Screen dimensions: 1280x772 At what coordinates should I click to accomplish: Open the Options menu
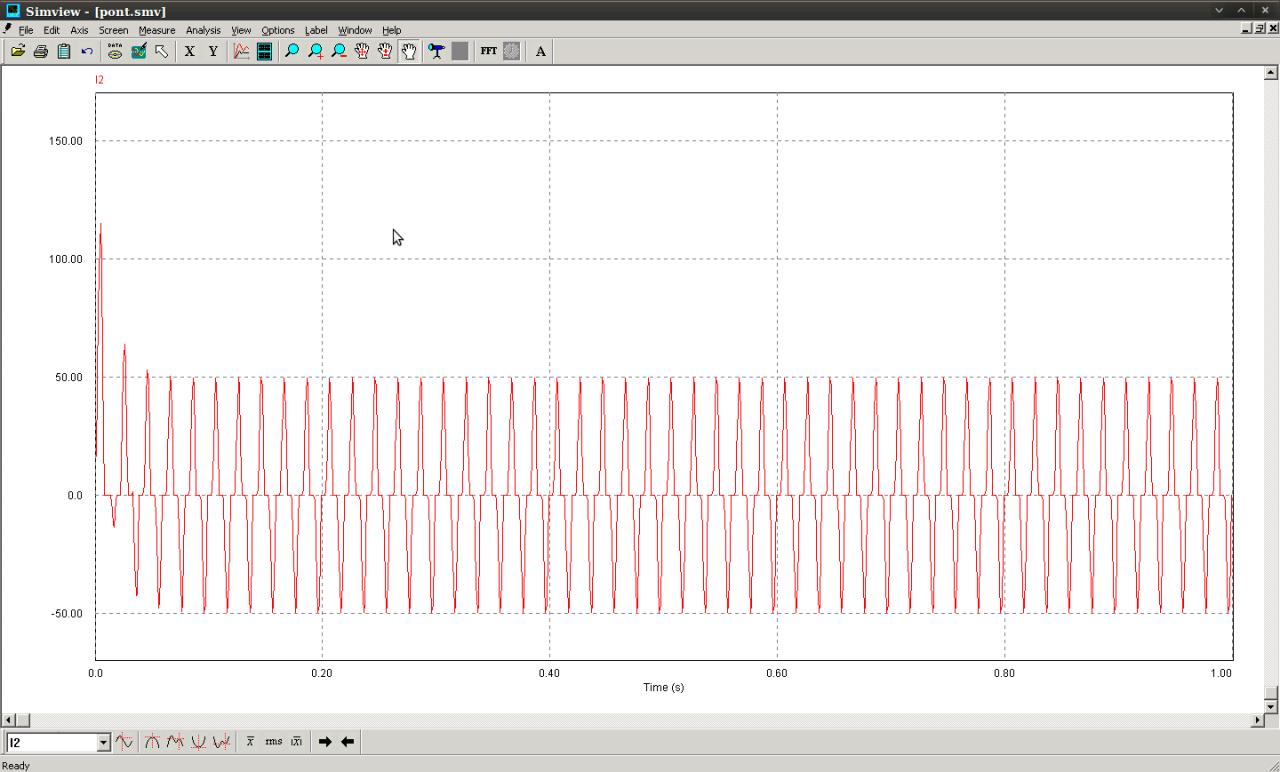tap(278, 30)
